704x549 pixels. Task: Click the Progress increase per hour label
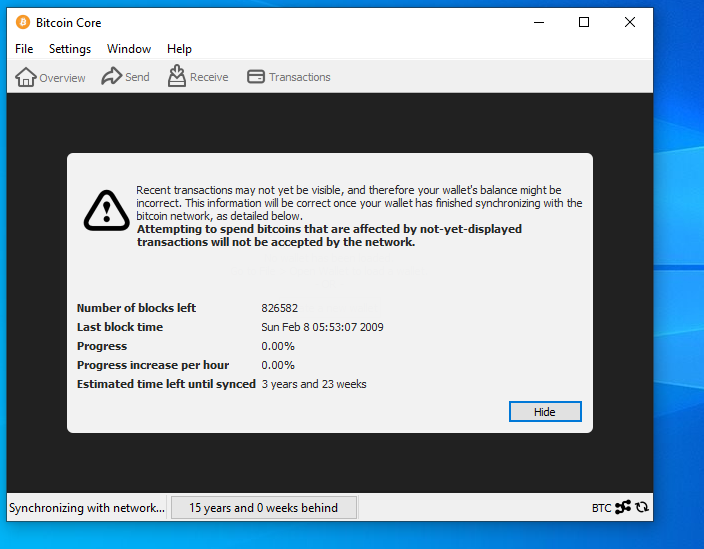(x=153, y=365)
